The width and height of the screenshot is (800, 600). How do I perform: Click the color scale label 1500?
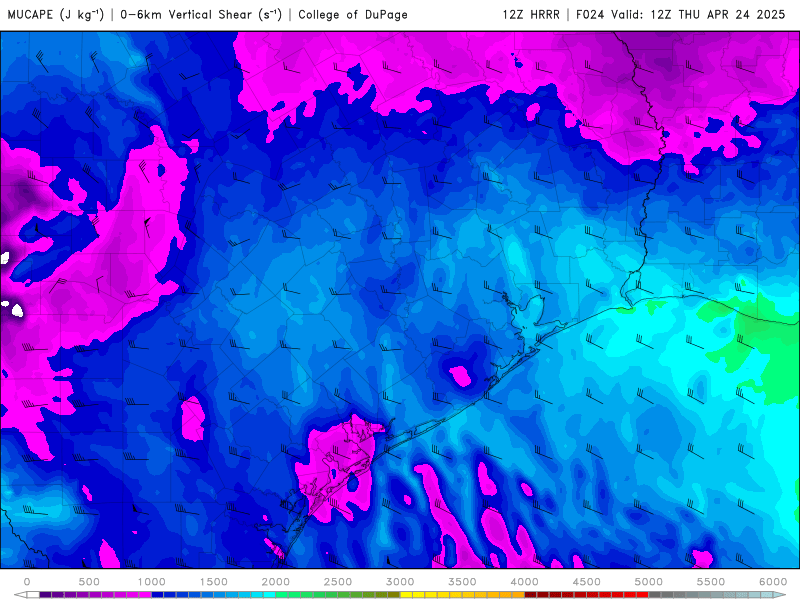pyautogui.click(x=213, y=582)
